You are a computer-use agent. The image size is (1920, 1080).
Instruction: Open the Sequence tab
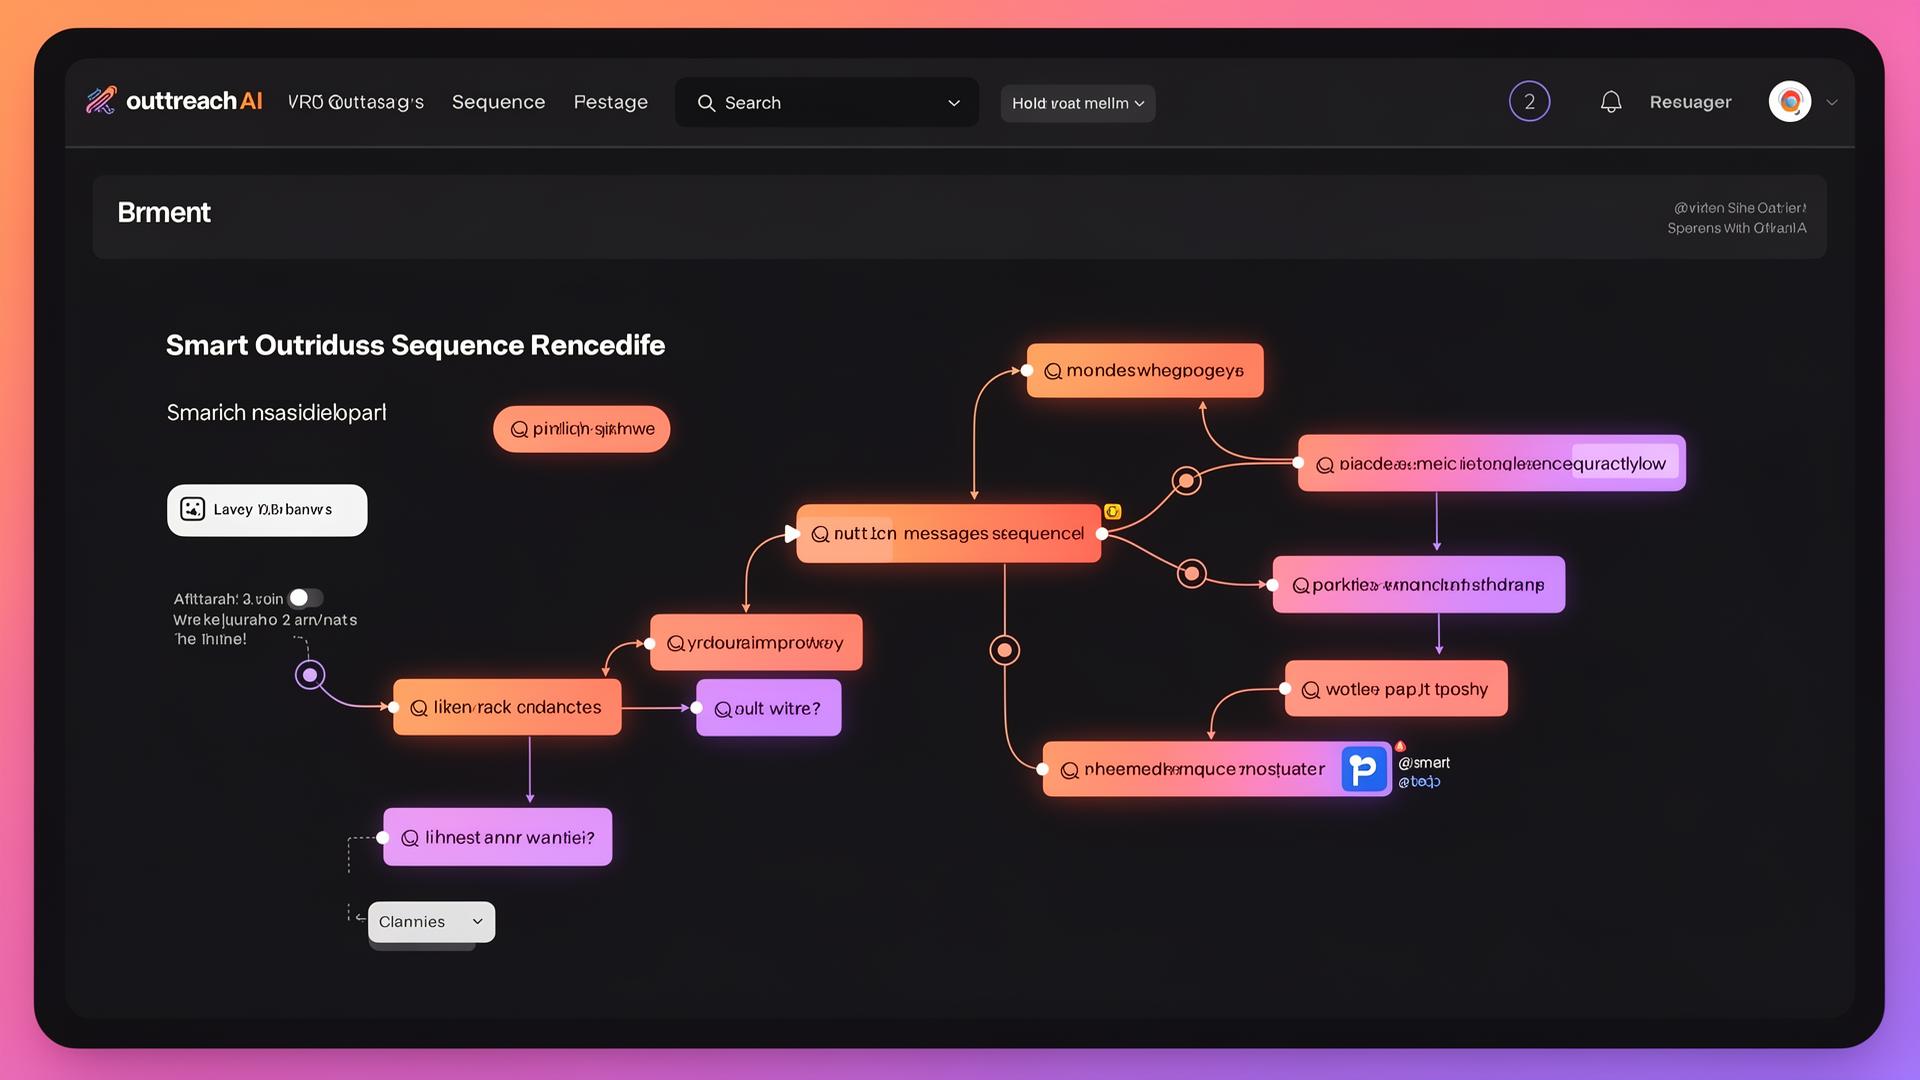(x=498, y=102)
